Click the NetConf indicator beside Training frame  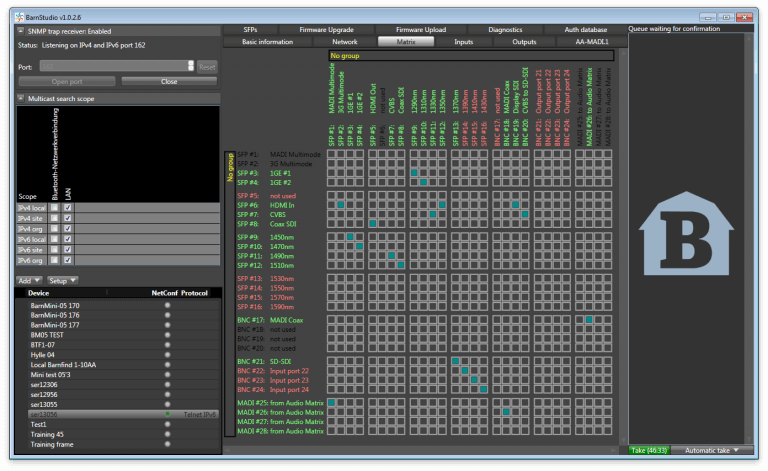167,442
